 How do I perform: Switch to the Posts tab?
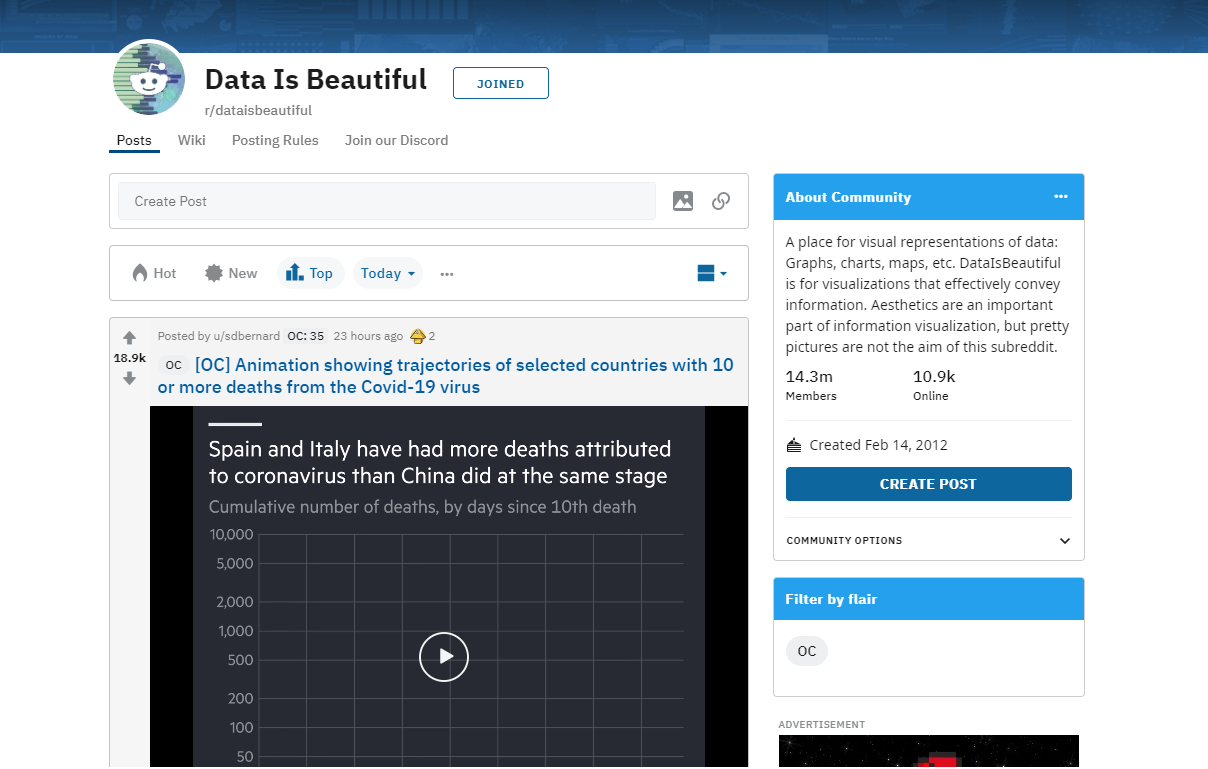(134, 140)
